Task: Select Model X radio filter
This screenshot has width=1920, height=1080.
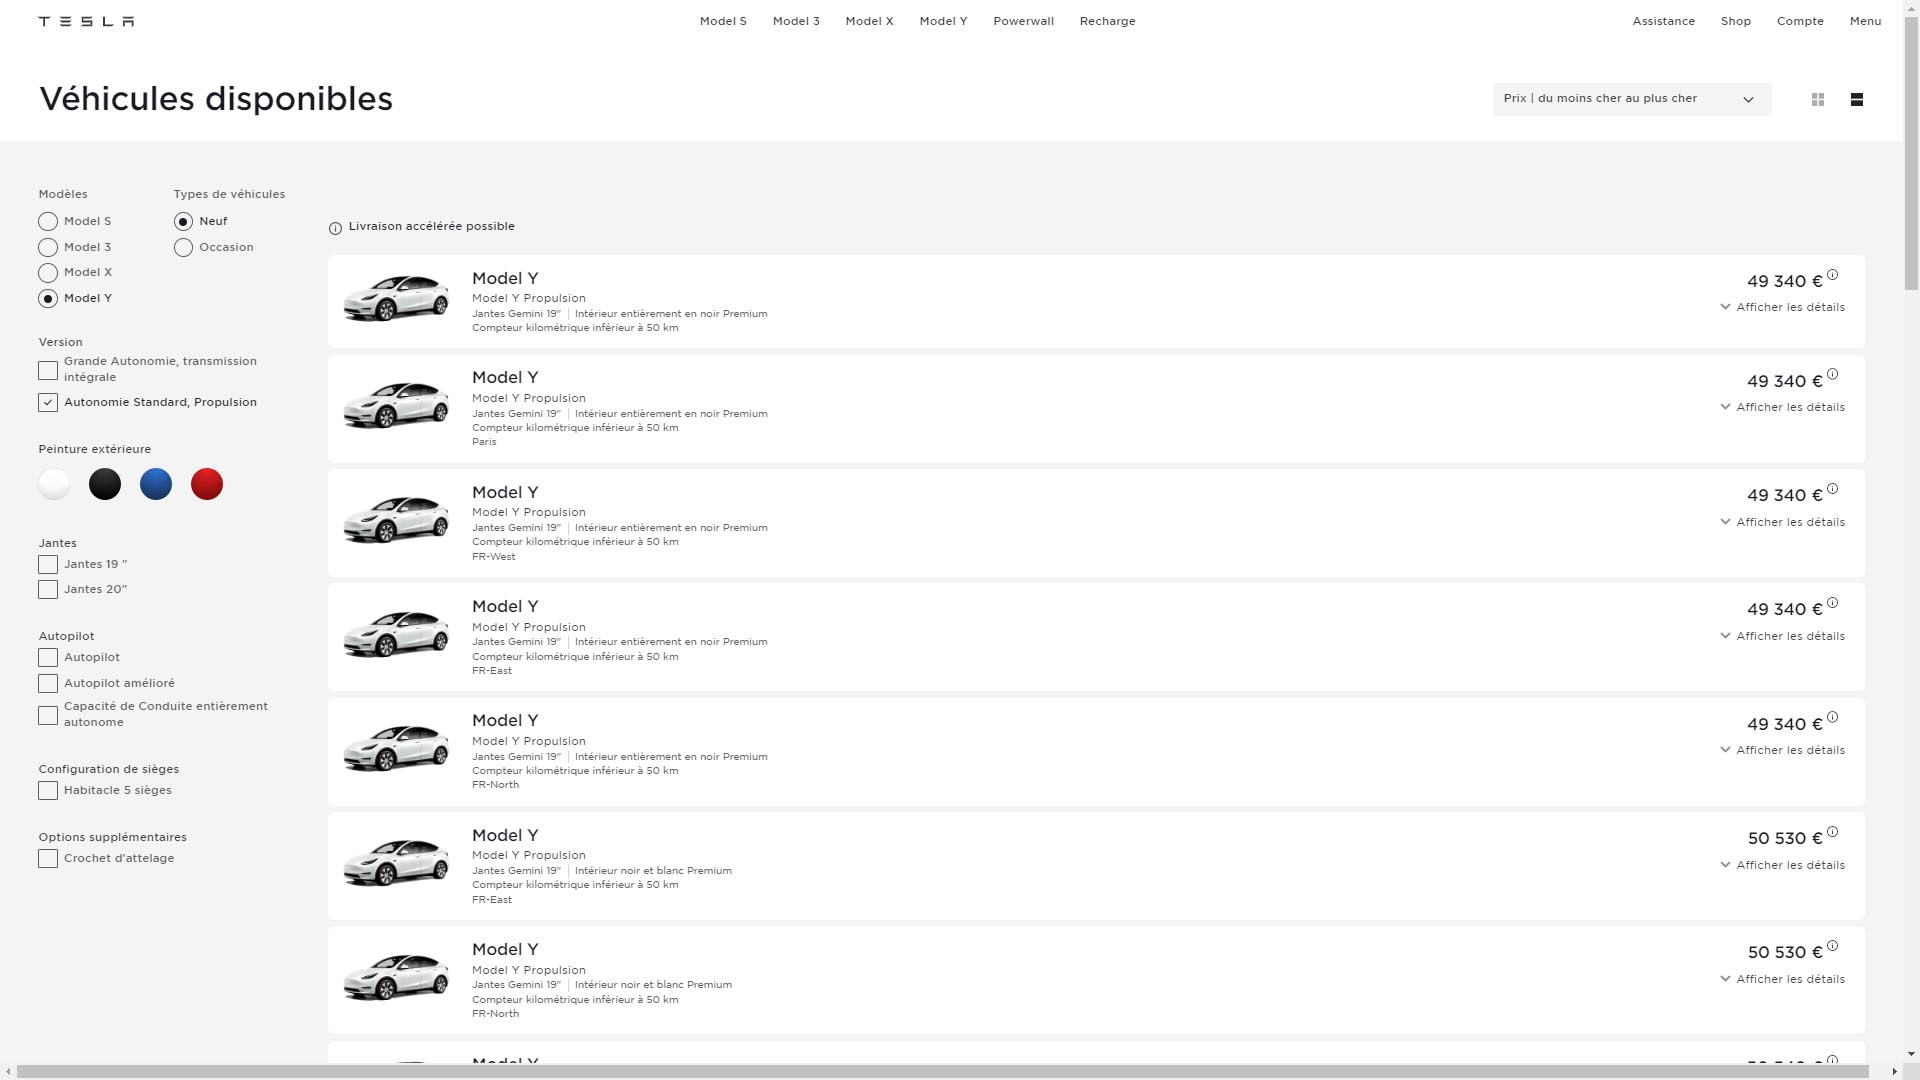Action: [x=48, y=273]
